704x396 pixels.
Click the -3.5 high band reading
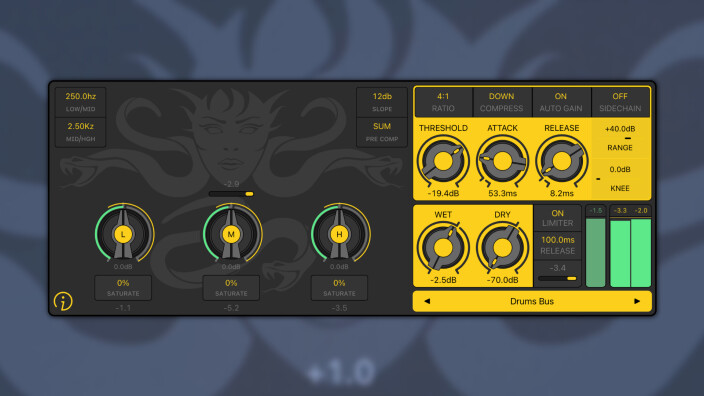pos(339,308)
